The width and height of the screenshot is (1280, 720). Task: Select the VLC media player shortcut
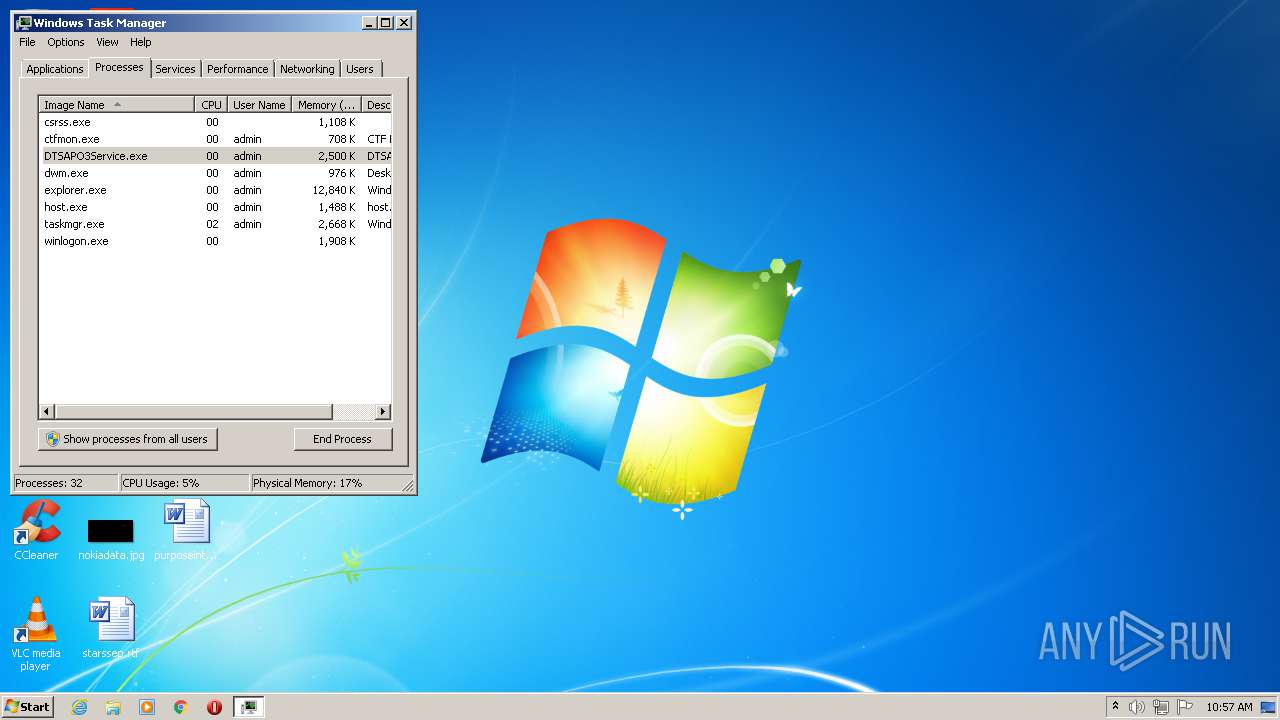(35, 634)
